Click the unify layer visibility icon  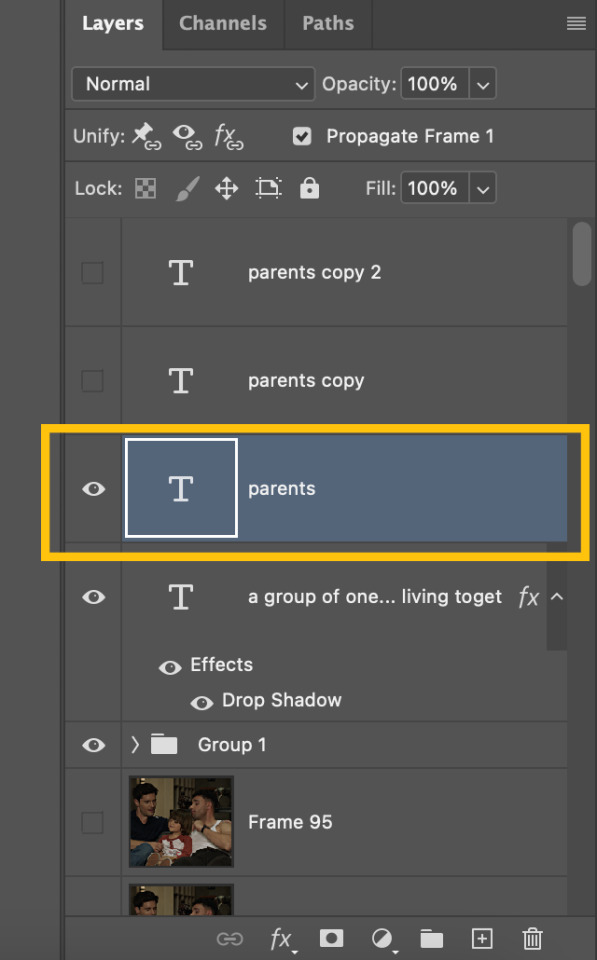187,137
